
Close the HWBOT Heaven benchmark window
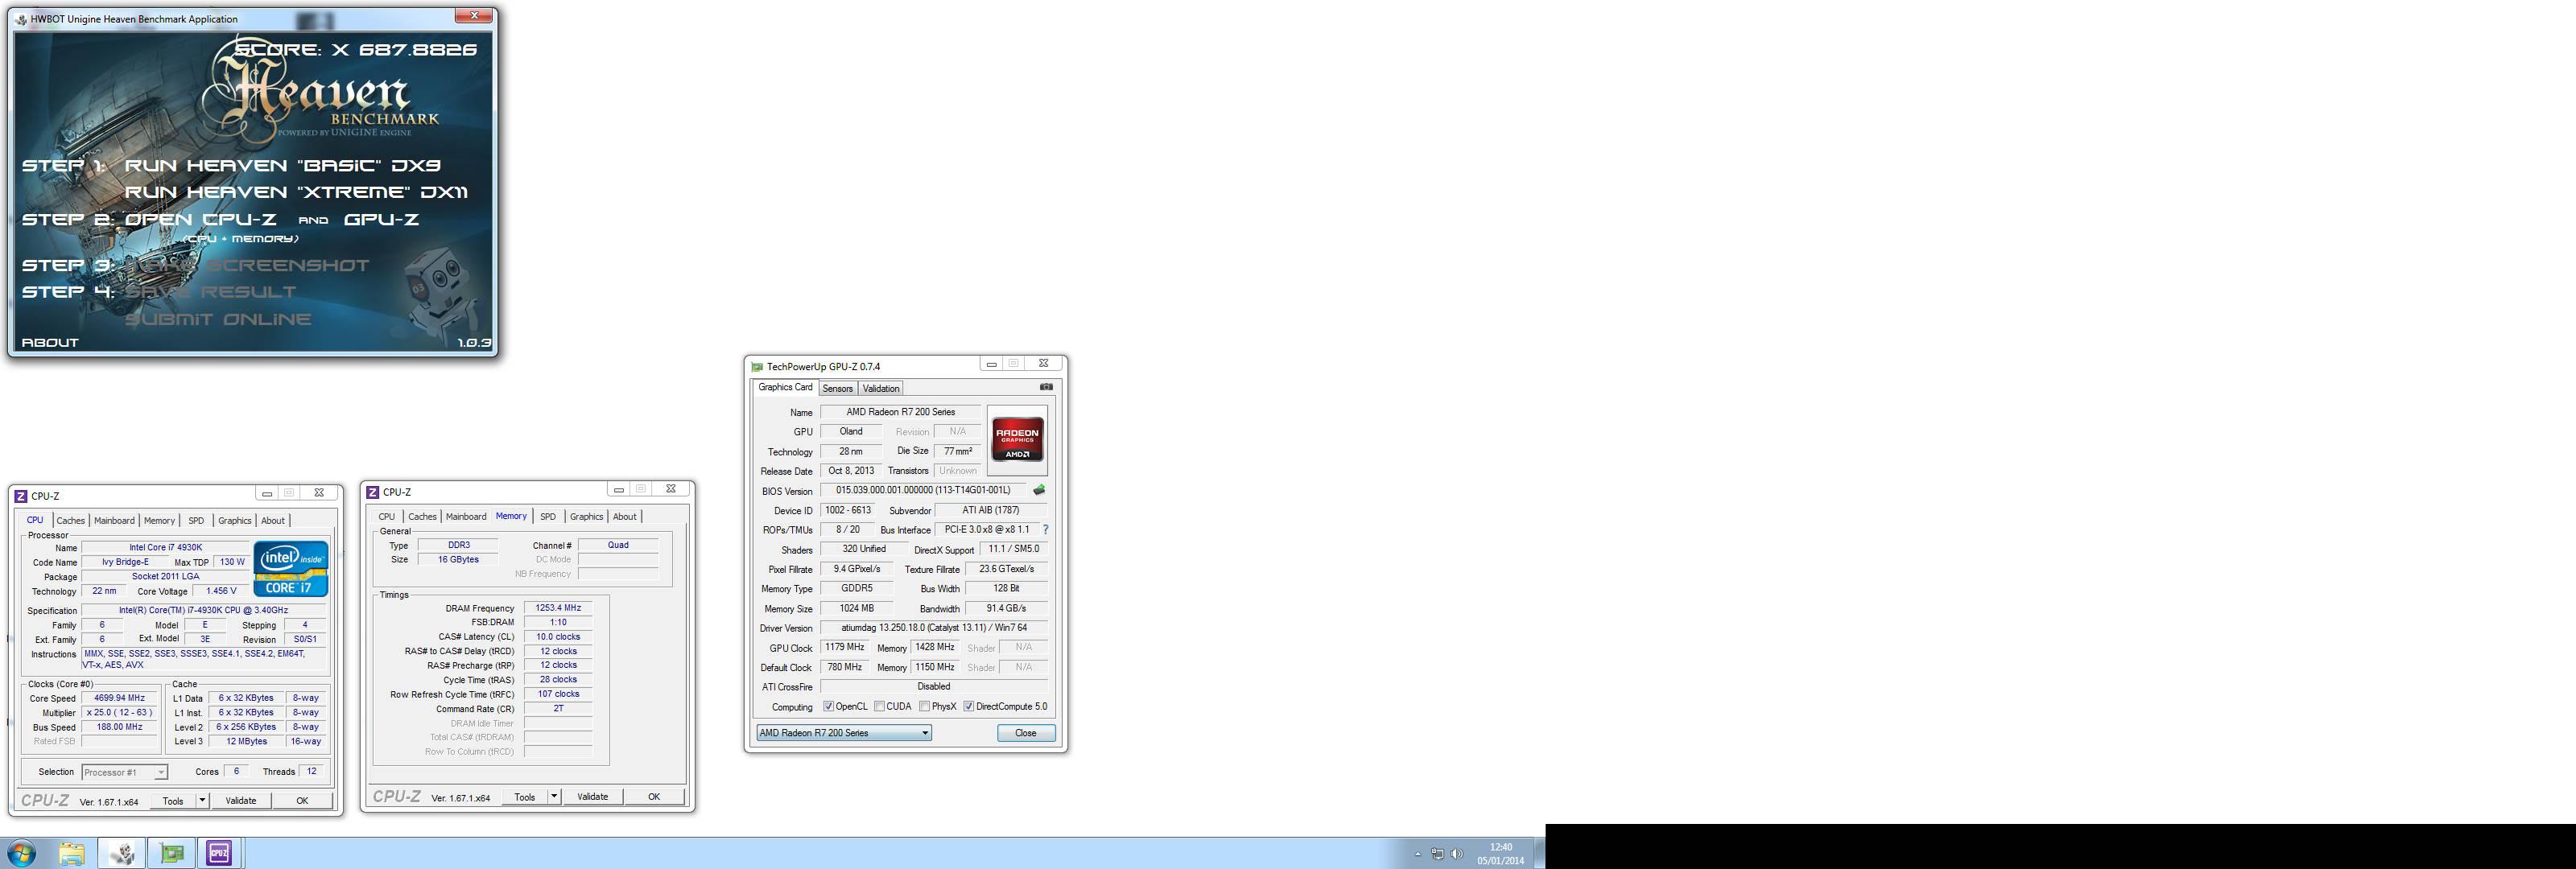coord(474,16)
